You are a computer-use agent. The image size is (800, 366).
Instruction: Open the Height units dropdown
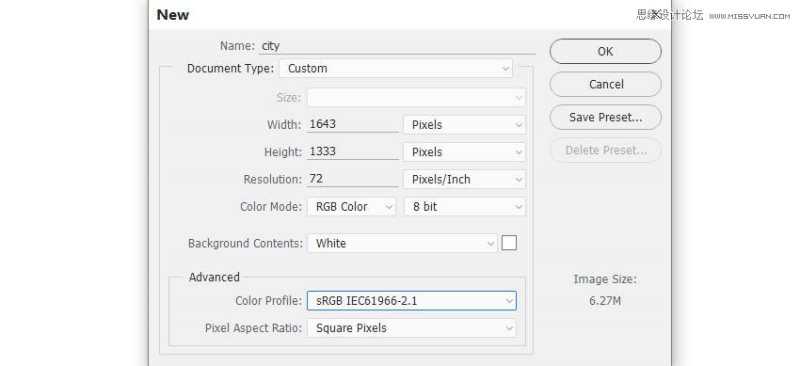click(x=464, y=152)
